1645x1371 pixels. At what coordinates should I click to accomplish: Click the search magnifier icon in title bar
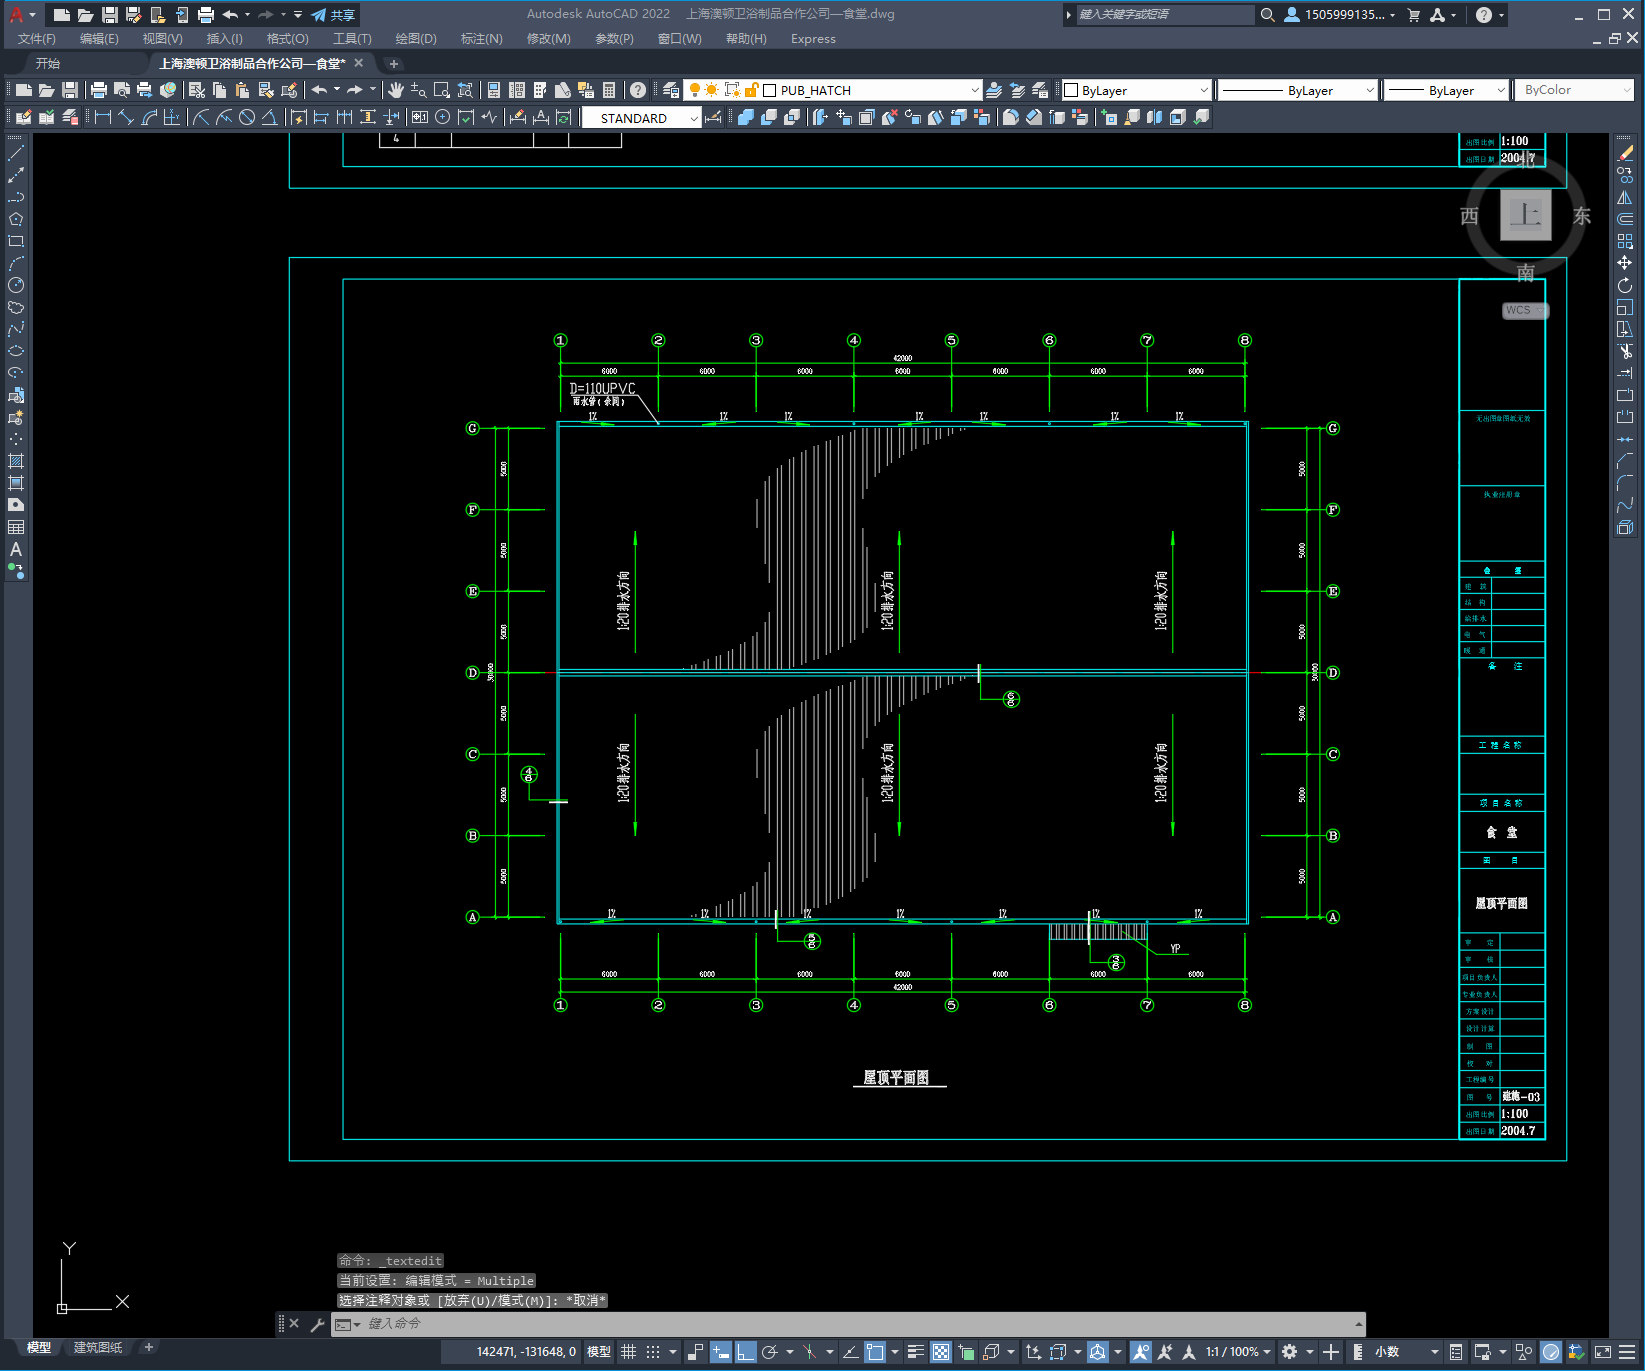pos(1267,15)
